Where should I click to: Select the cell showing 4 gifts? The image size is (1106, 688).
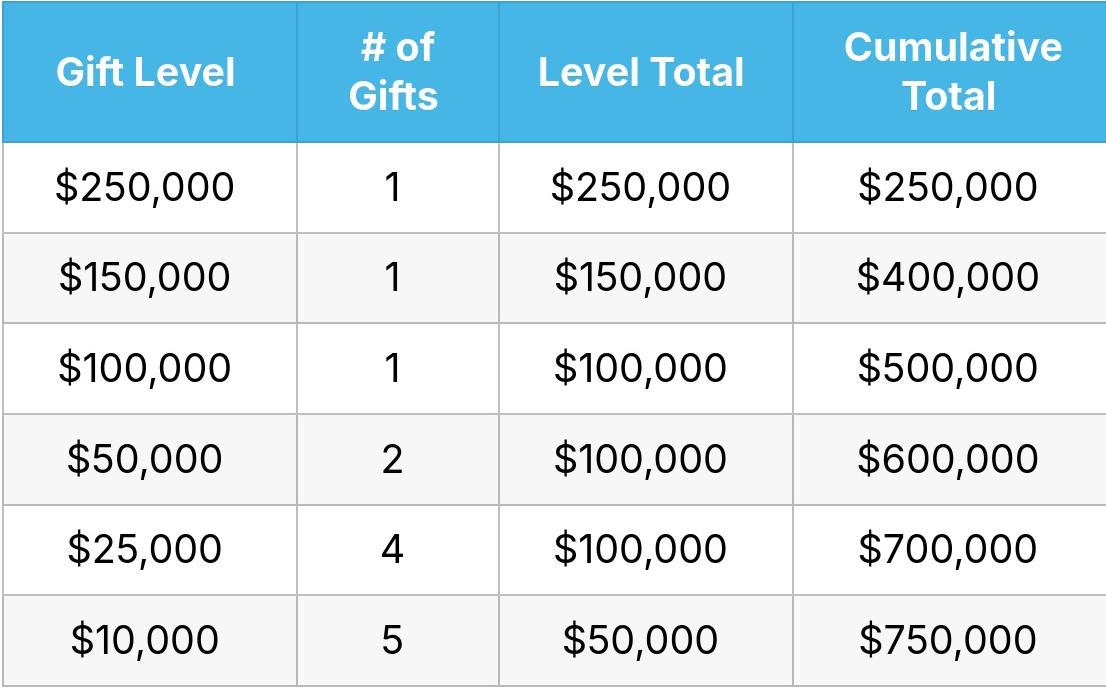[x=393, y=549]
